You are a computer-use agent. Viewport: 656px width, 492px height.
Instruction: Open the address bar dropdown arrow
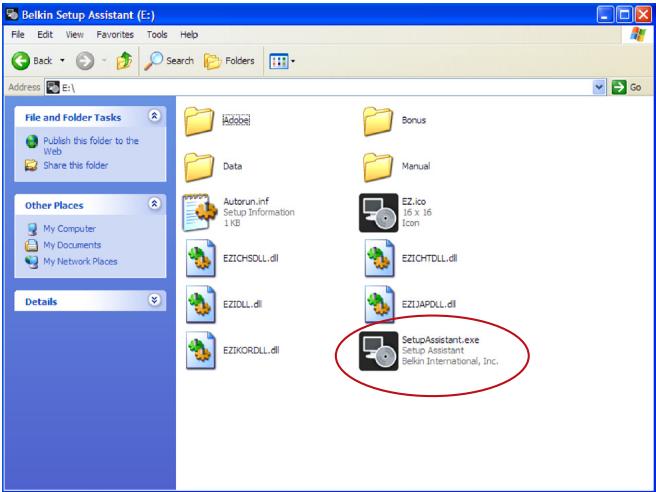point(599,87)
